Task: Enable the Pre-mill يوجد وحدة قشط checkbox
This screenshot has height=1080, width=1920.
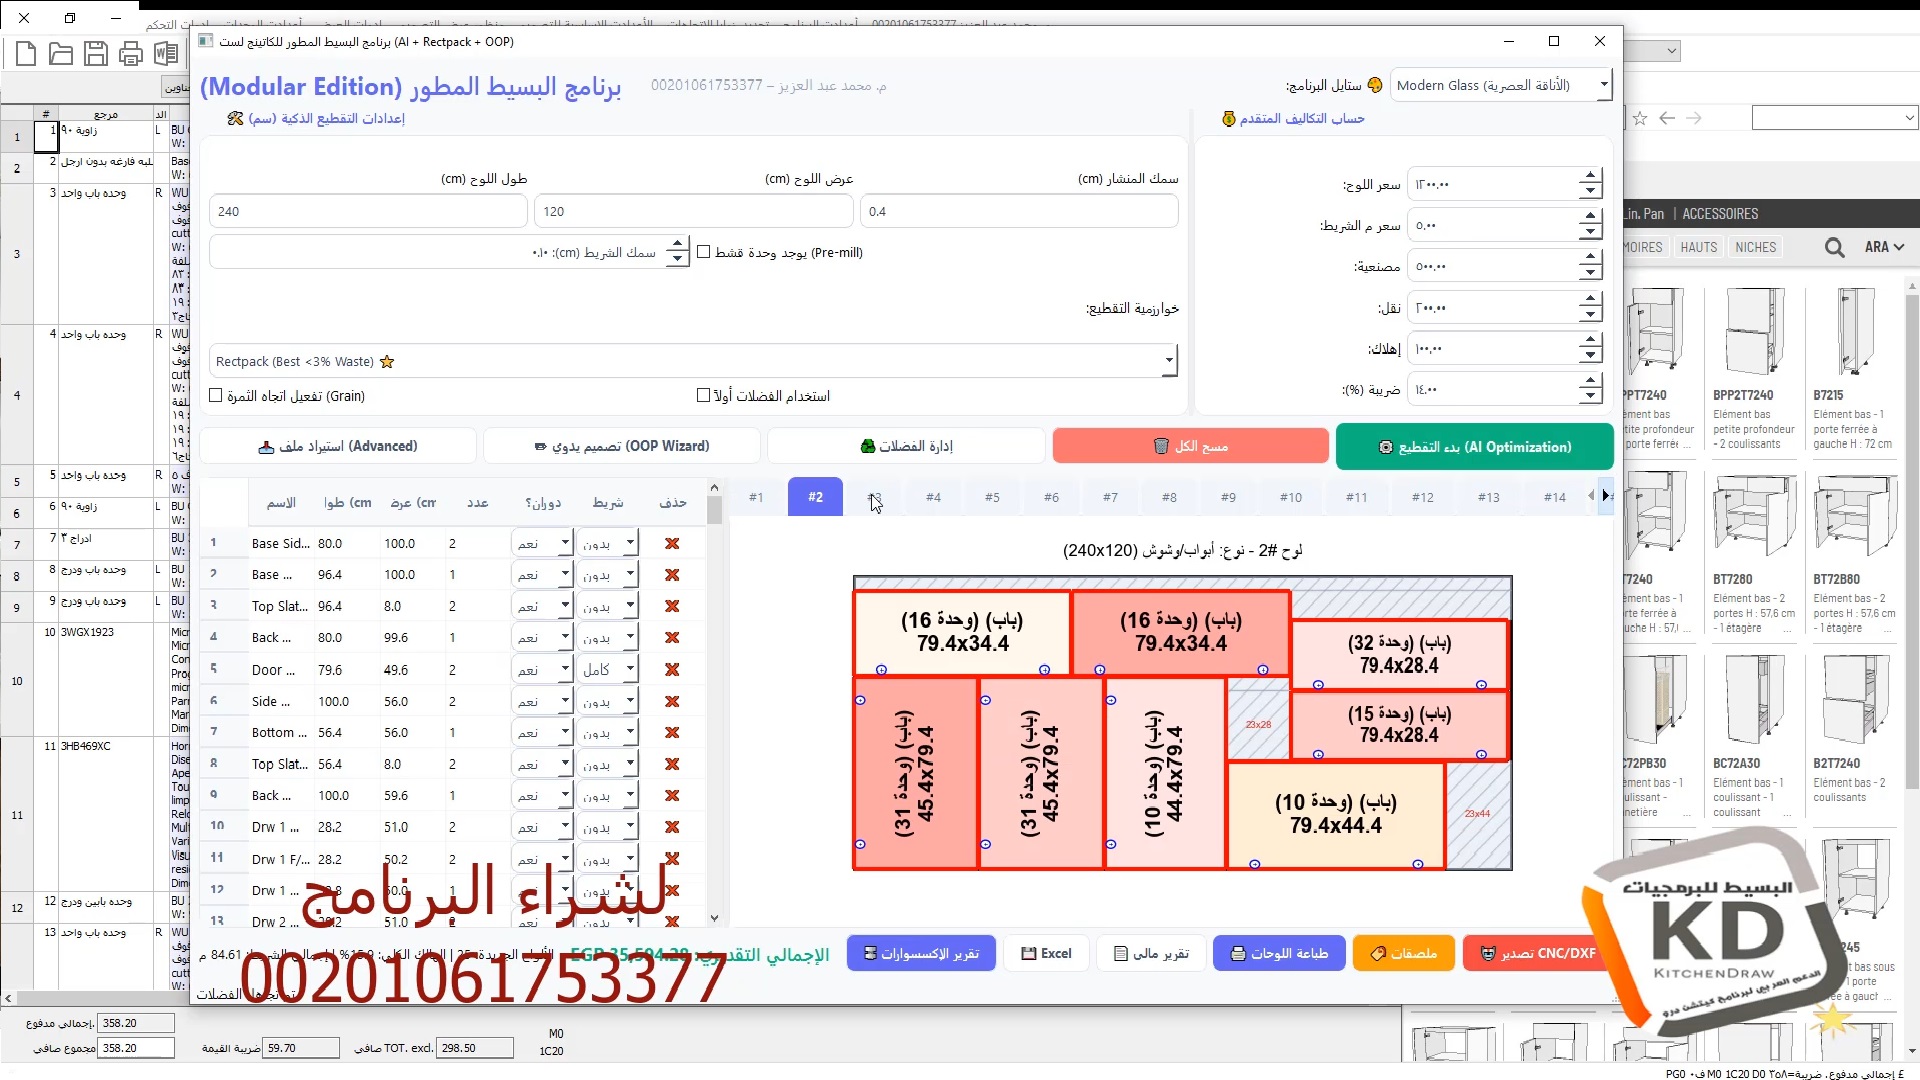Action: coord(705,251)
